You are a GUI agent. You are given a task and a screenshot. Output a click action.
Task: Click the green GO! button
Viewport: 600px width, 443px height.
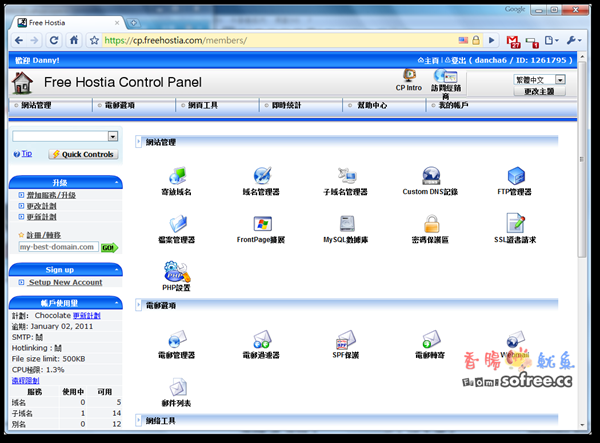(109, 248)
